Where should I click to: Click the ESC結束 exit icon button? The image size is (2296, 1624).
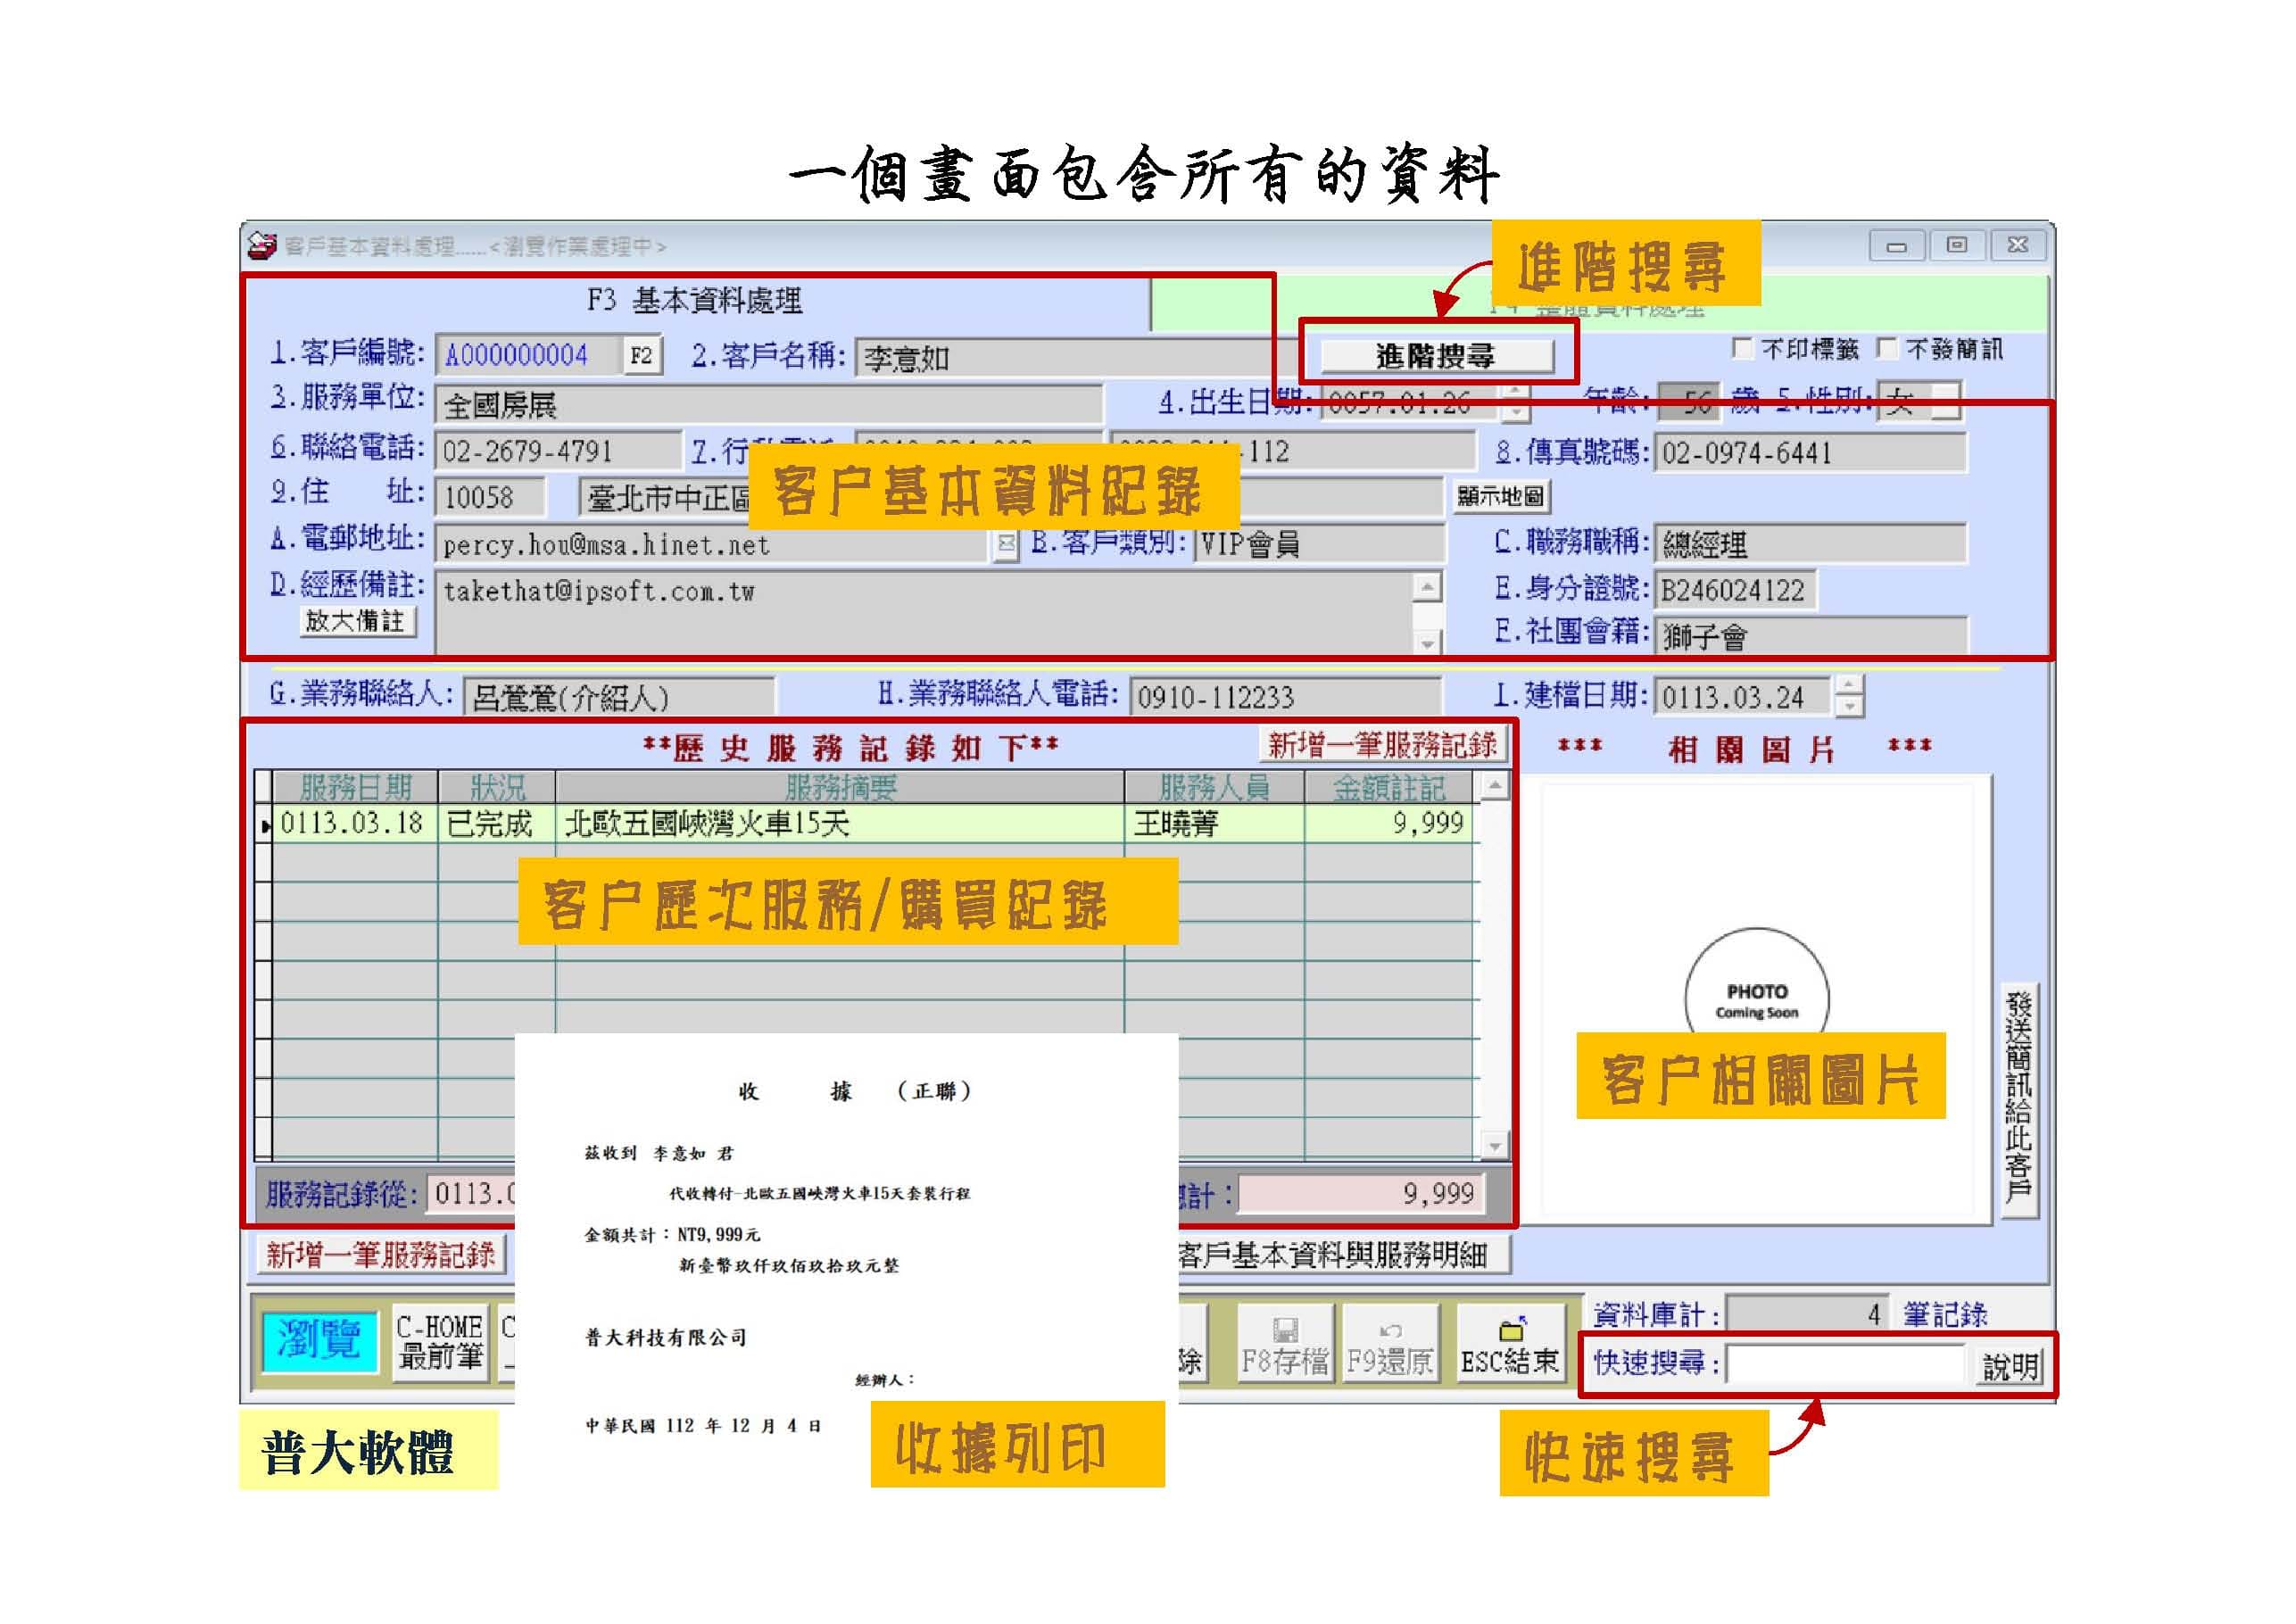[x=1510, y=1343]
